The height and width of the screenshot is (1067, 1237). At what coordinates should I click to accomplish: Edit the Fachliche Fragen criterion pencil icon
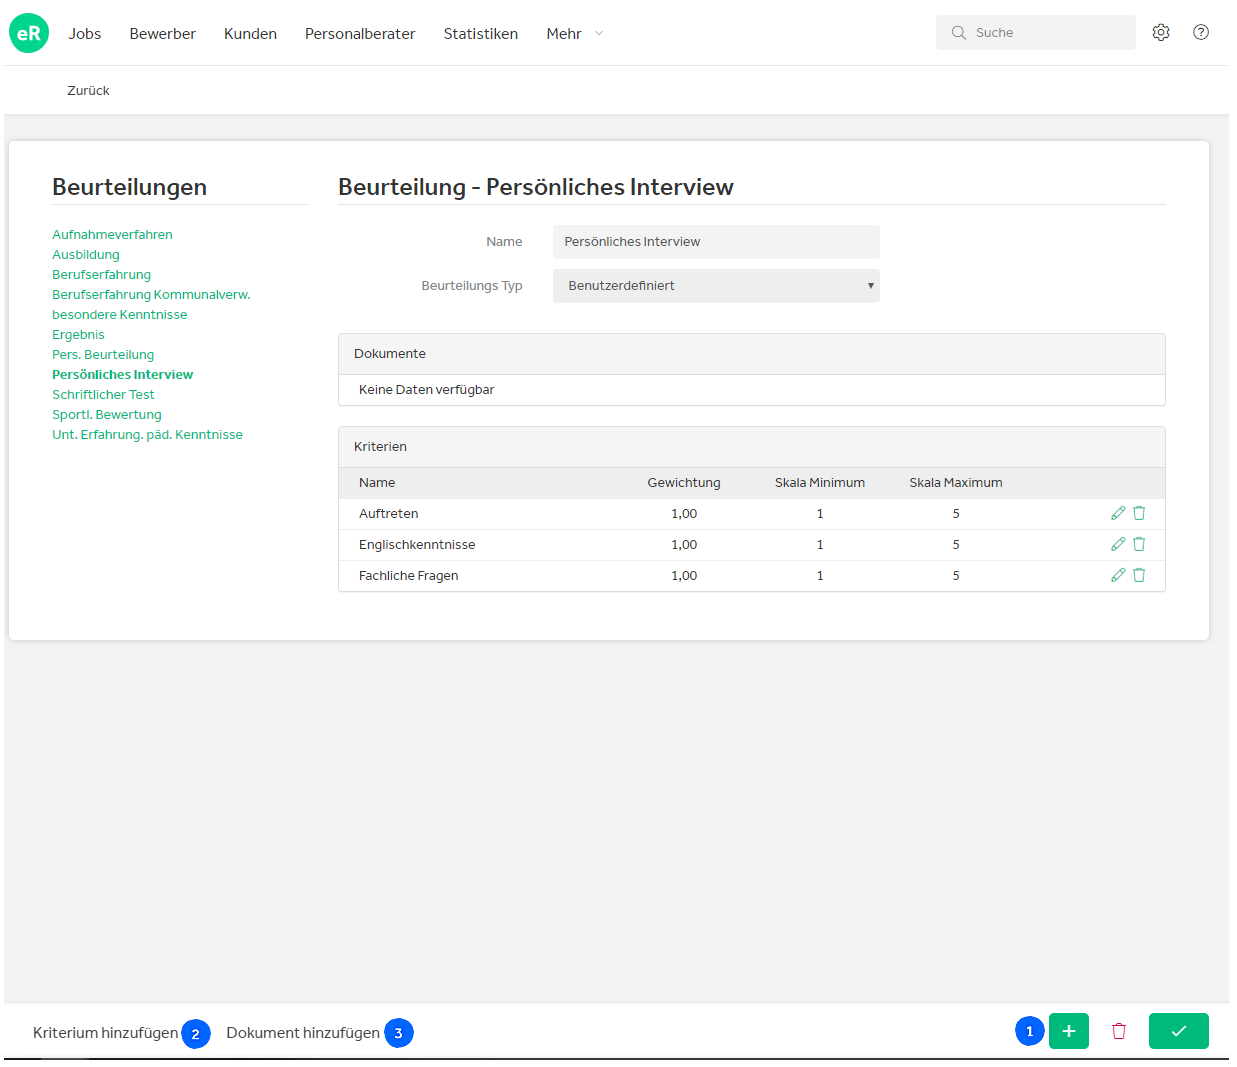pyautogui.click(x=1118, y=575)
